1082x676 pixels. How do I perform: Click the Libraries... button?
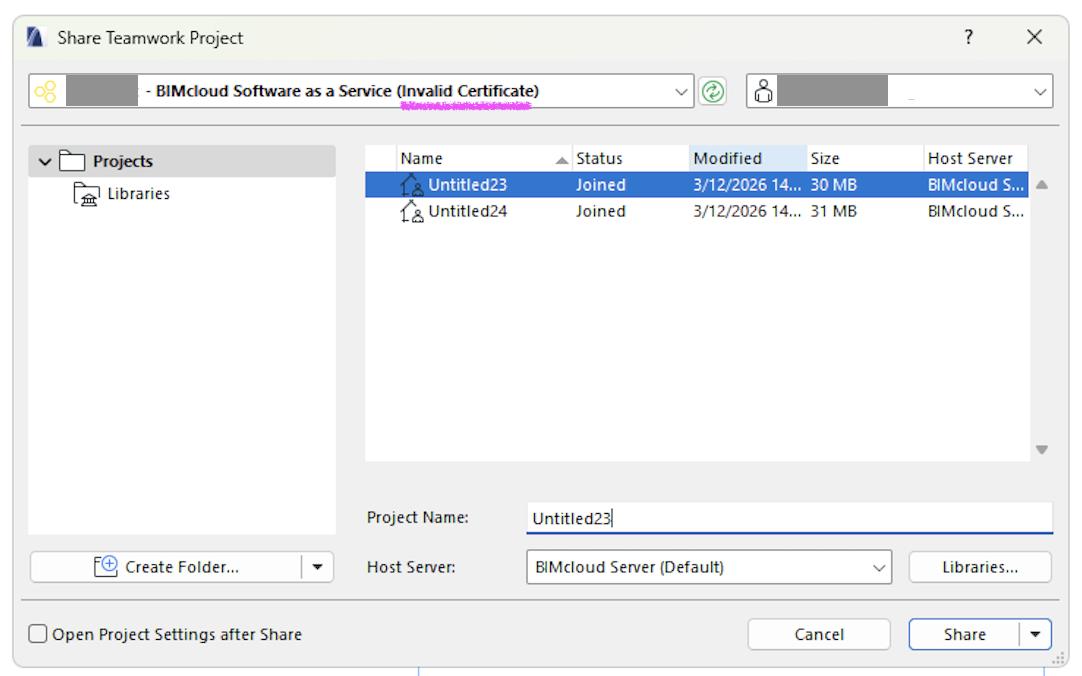click(980, 567)
